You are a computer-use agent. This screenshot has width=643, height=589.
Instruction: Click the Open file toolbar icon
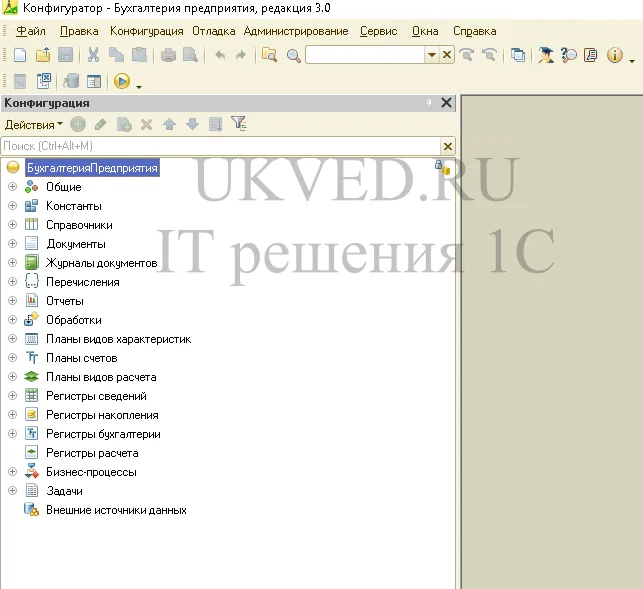(43, 55)
